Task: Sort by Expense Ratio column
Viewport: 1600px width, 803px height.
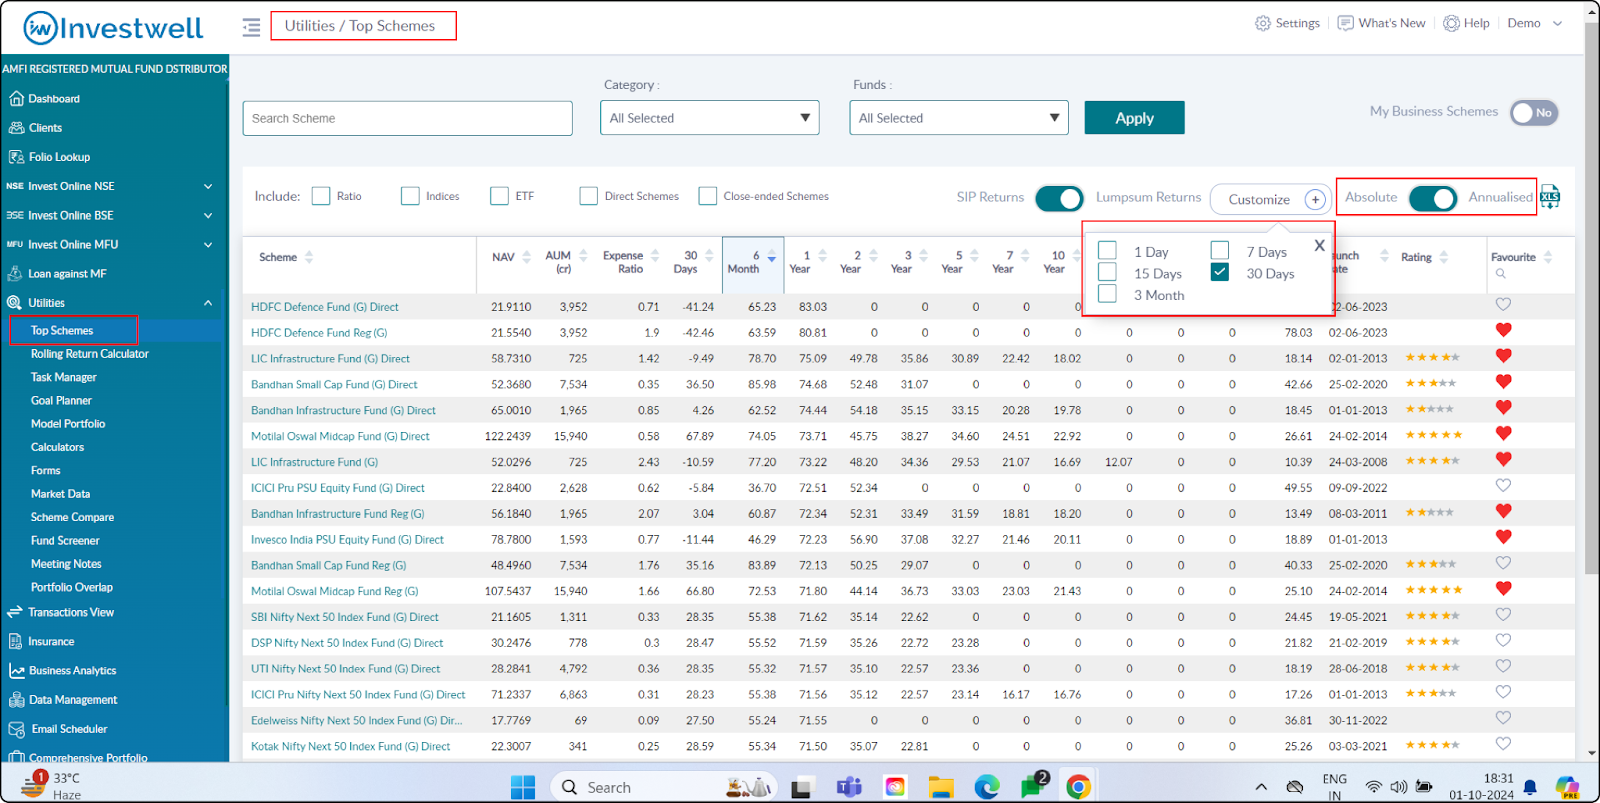Action: coord(655,255)
